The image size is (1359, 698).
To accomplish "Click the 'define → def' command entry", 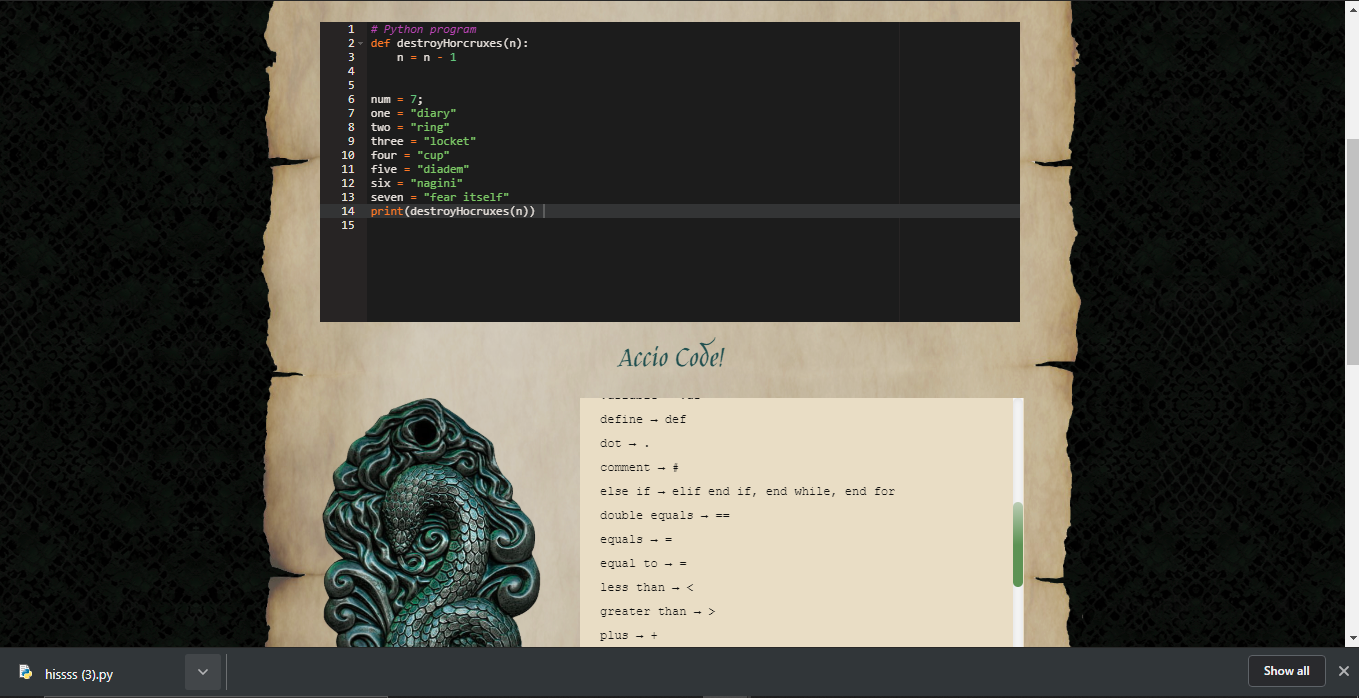I will 643,419.
